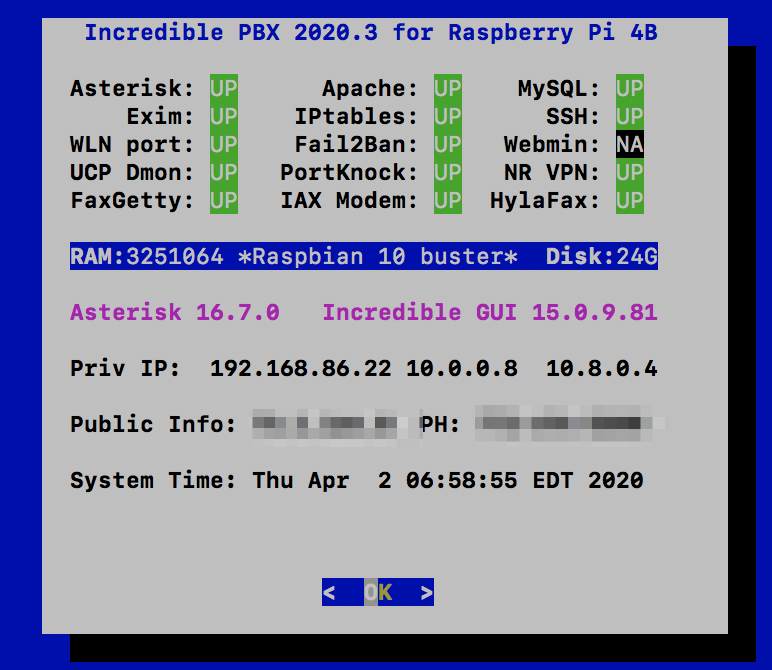
Task: Click the IP address 10.0.0.8
Action: click(x=462, y=368)
